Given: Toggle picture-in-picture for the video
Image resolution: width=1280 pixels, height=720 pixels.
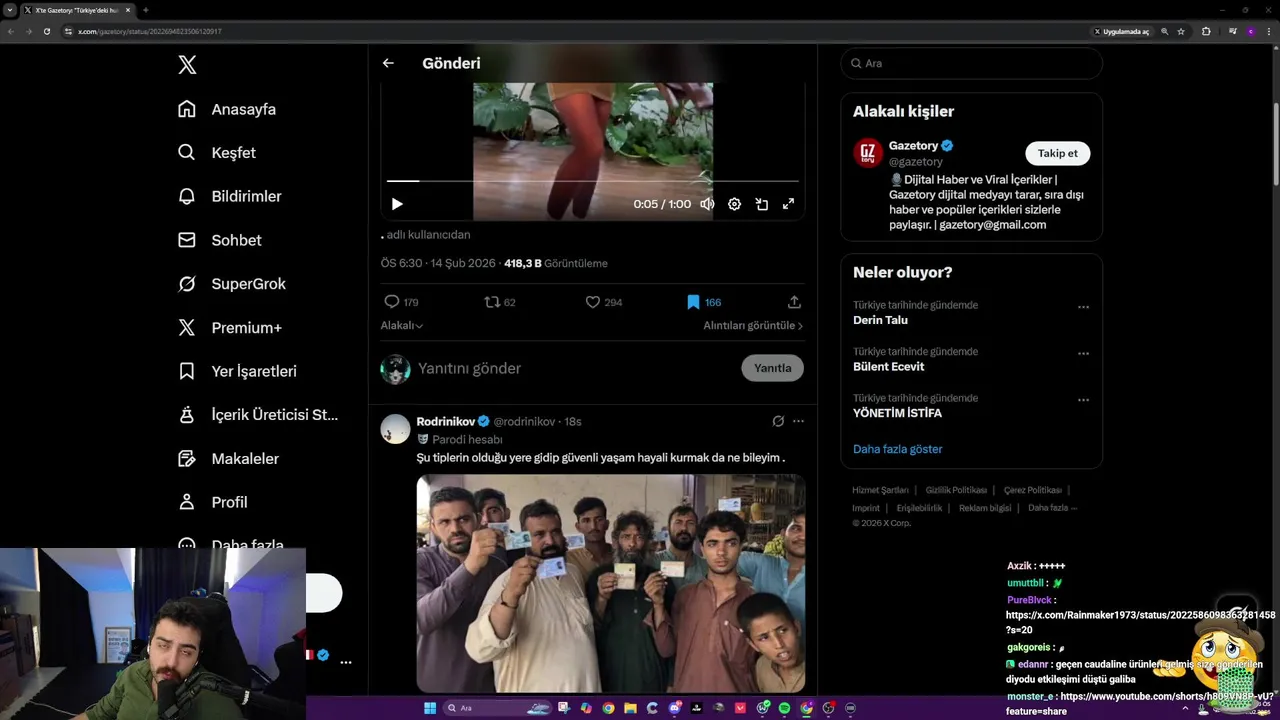Looking at the screenshot, I should (761, 204).
